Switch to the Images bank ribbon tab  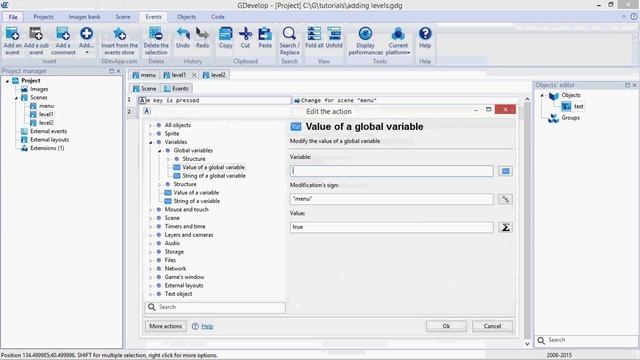click(x=84, y=17)
